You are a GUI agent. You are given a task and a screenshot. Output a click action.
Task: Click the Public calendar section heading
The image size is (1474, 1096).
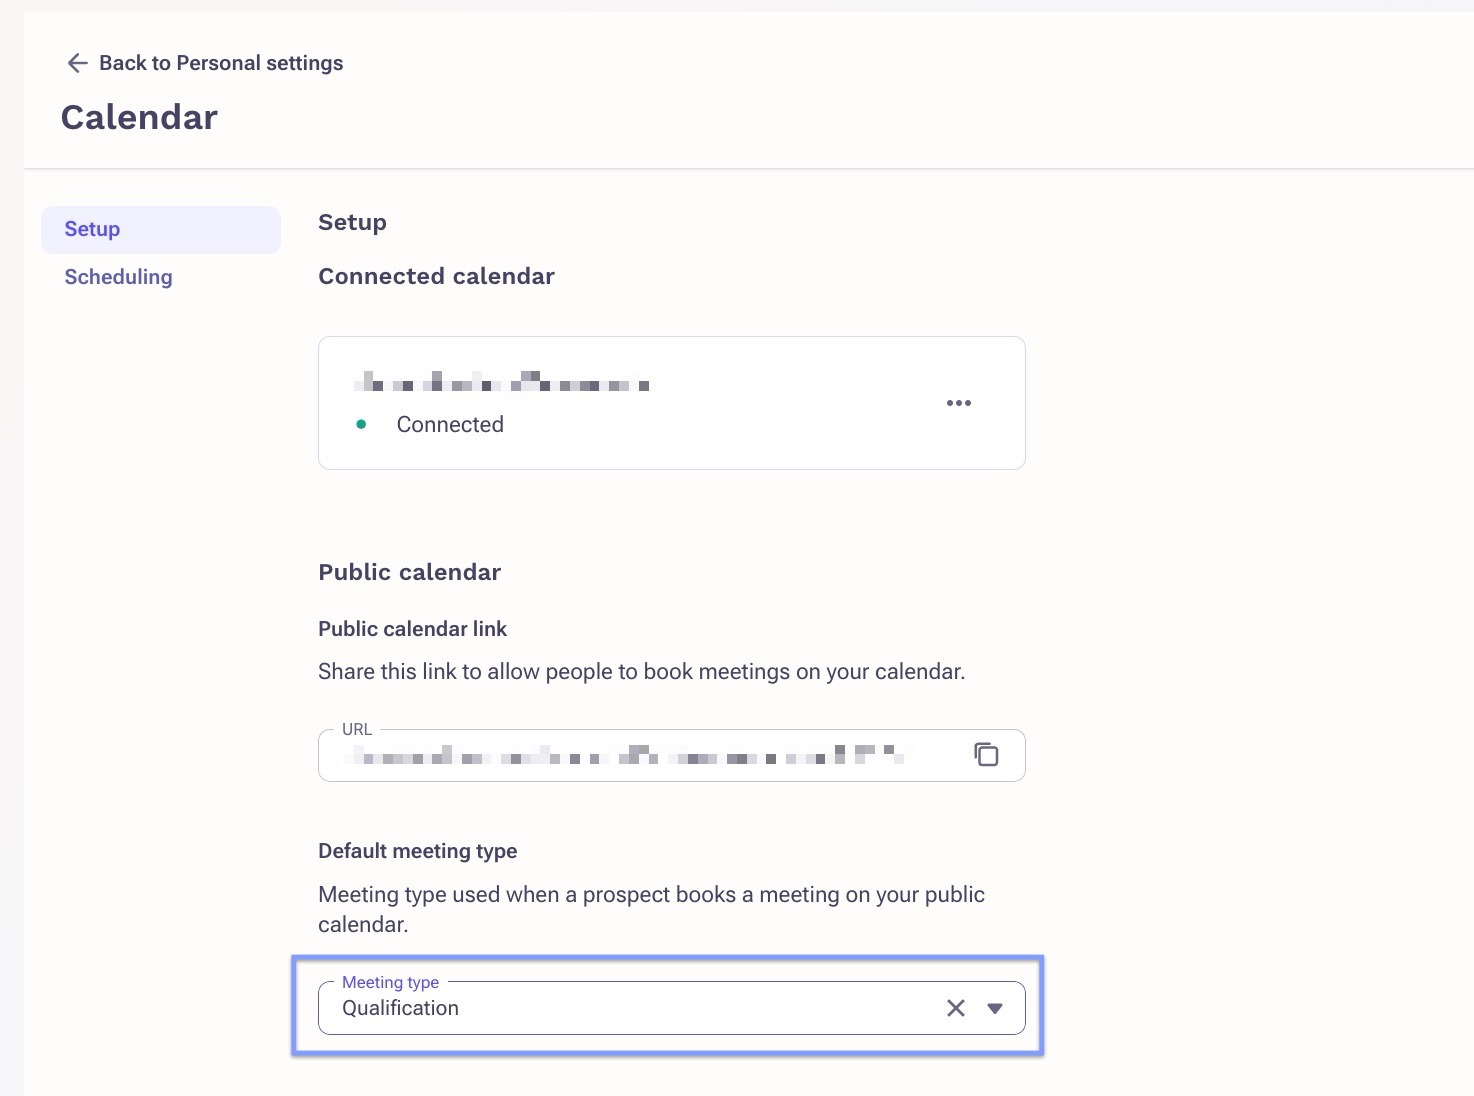tap(410, 572)
